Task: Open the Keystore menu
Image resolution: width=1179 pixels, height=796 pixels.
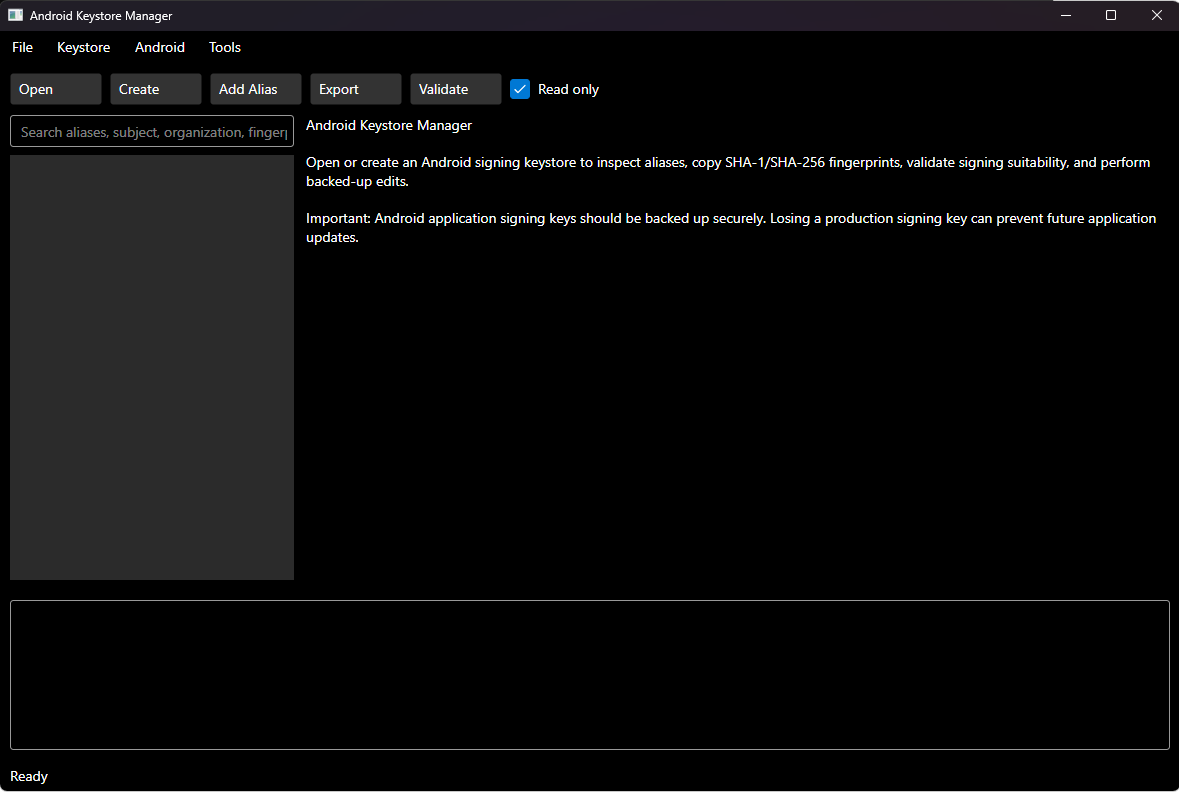Action: (x=83, y=47)
